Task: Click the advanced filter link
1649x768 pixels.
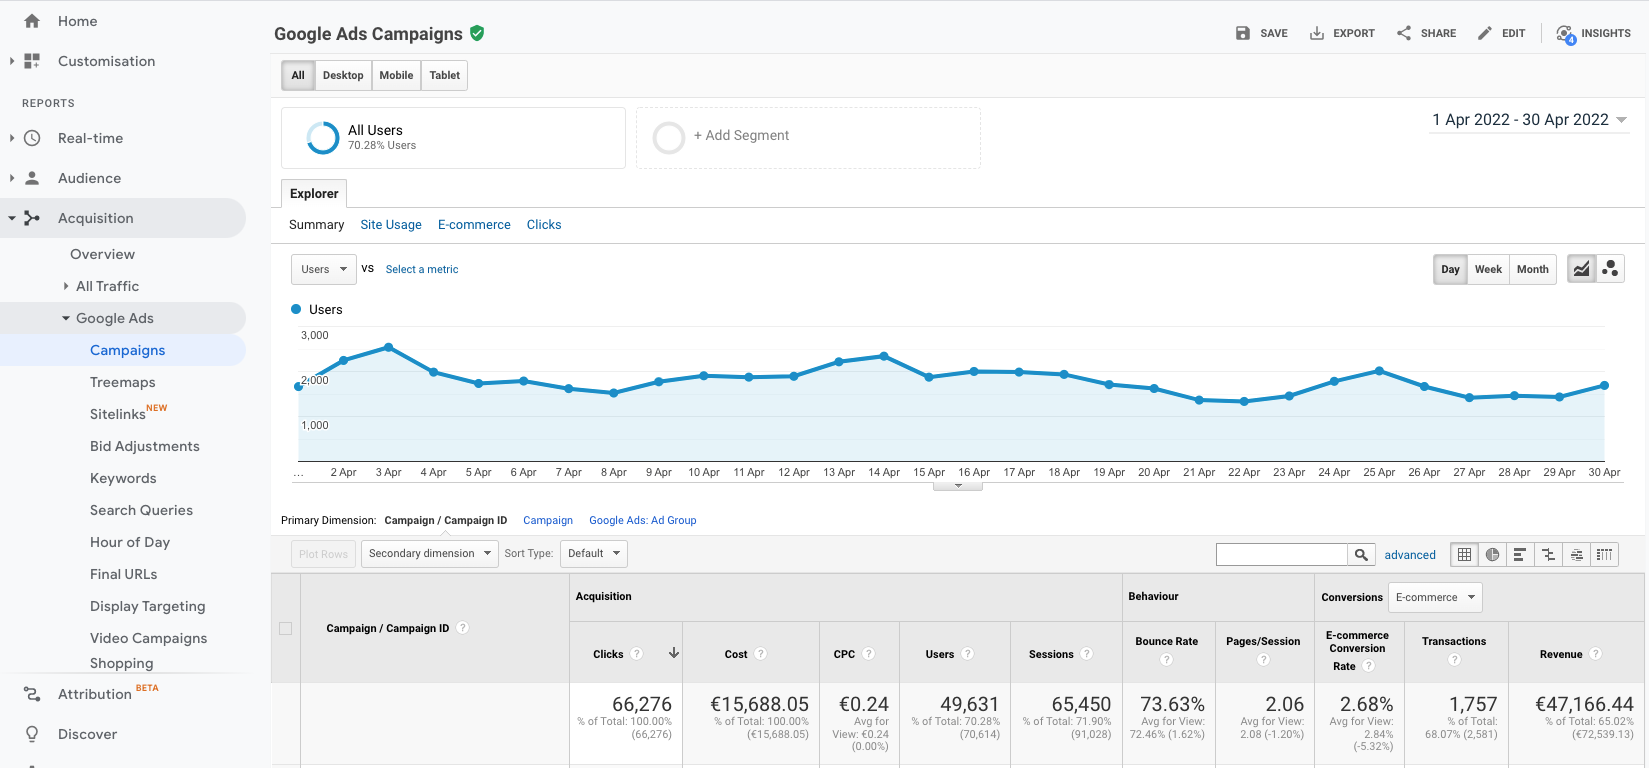Action: point(1410,555)
